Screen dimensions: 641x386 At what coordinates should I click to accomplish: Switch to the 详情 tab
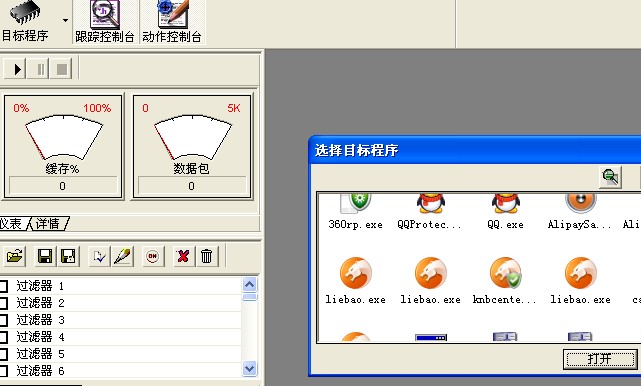click(x=48, y=224)
